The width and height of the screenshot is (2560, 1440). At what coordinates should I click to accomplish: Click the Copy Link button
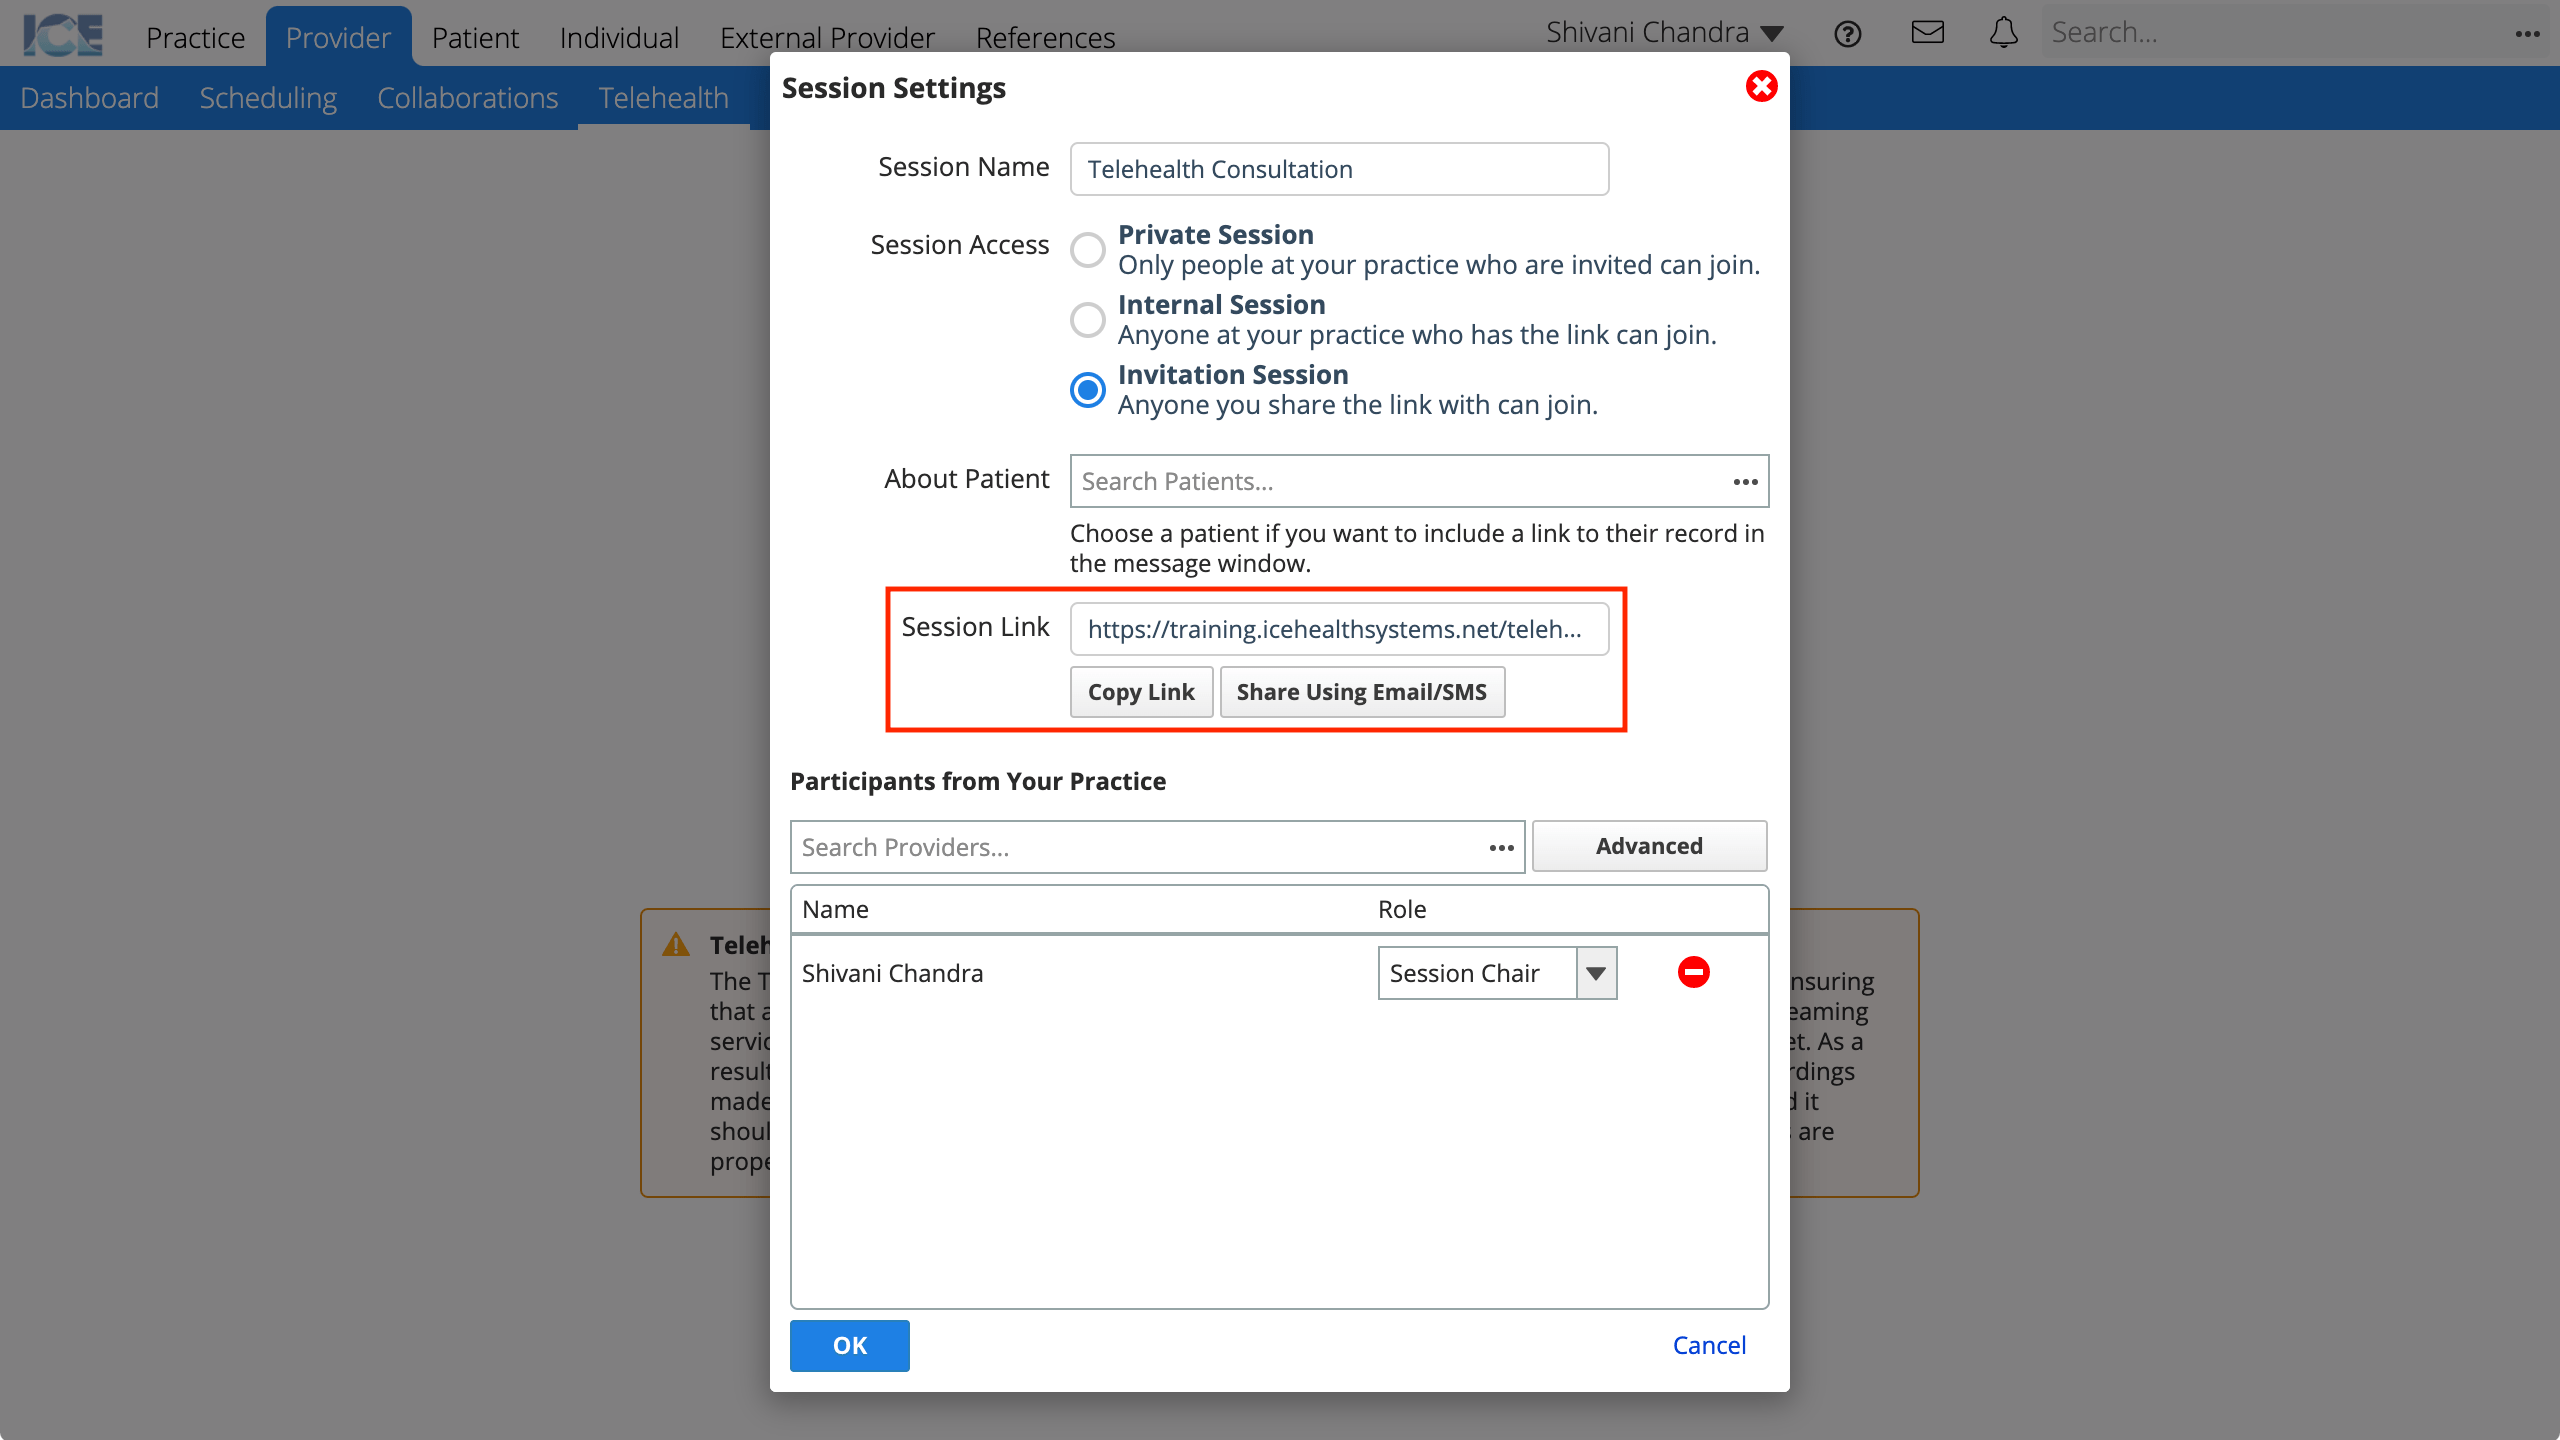[x=1141, y=691]
